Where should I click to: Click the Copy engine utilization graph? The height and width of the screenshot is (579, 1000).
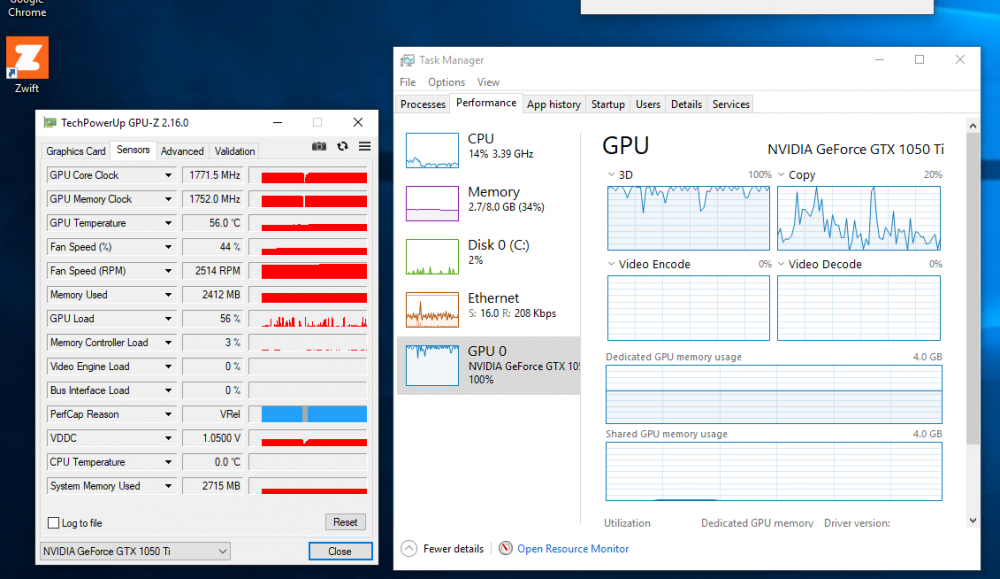click(858, 218)
